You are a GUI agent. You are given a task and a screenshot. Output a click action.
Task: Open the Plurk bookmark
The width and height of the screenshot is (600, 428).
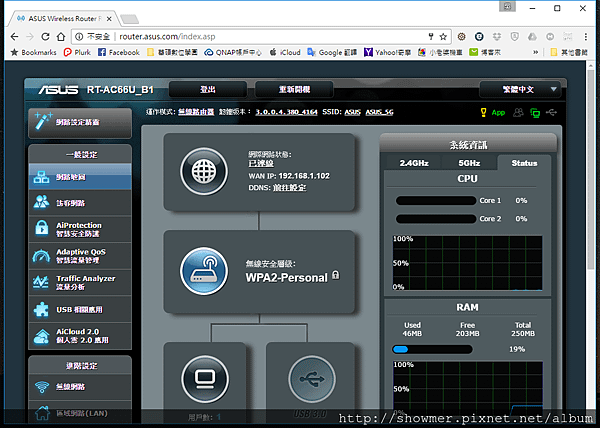pos(77,52)
